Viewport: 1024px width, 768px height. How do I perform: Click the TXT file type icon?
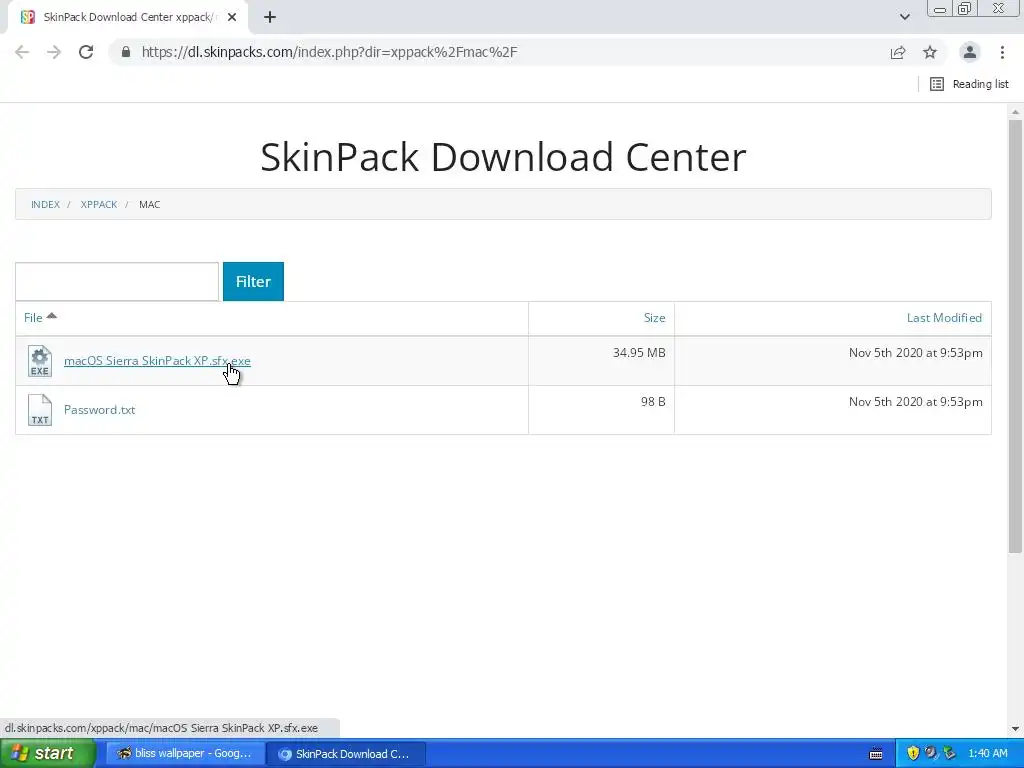[x=40, y=410]
